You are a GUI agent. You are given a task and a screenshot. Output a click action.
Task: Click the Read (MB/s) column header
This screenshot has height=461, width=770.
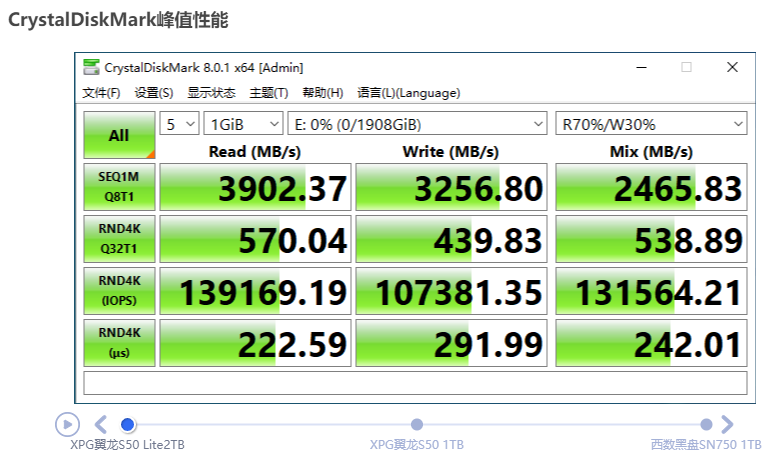[254, 152]
